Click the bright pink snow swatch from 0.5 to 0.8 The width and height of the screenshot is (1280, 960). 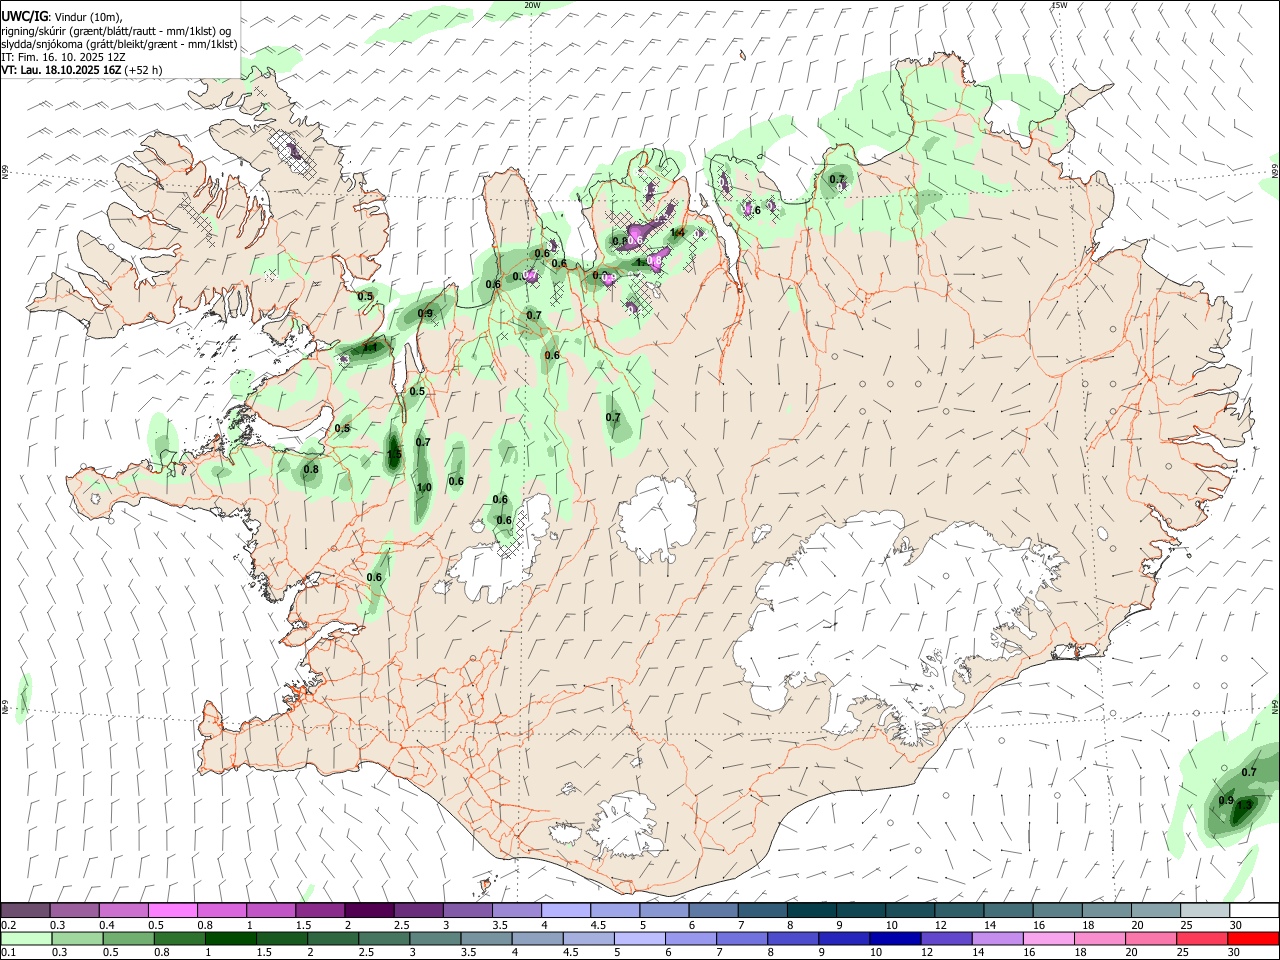tap(173, 910)
